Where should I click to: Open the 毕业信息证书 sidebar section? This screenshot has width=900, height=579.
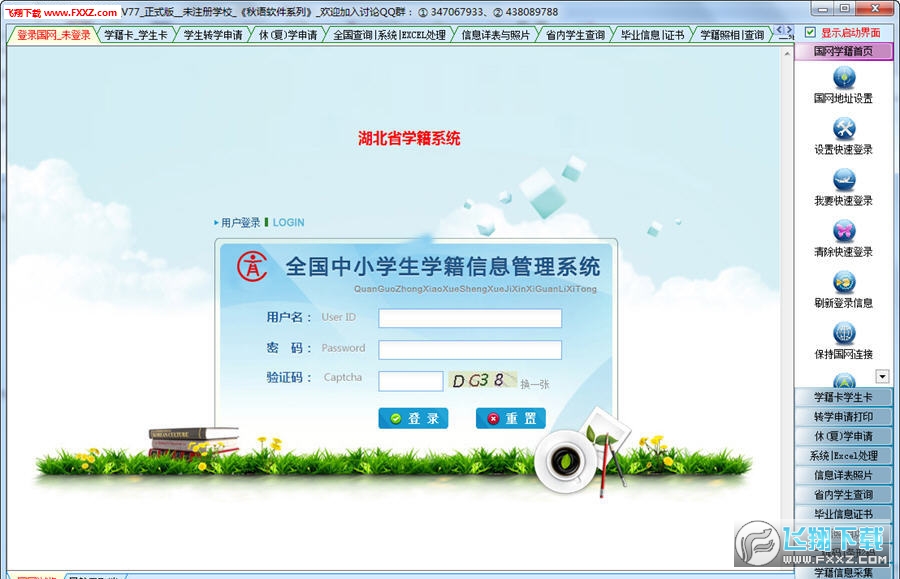point(843,514)
